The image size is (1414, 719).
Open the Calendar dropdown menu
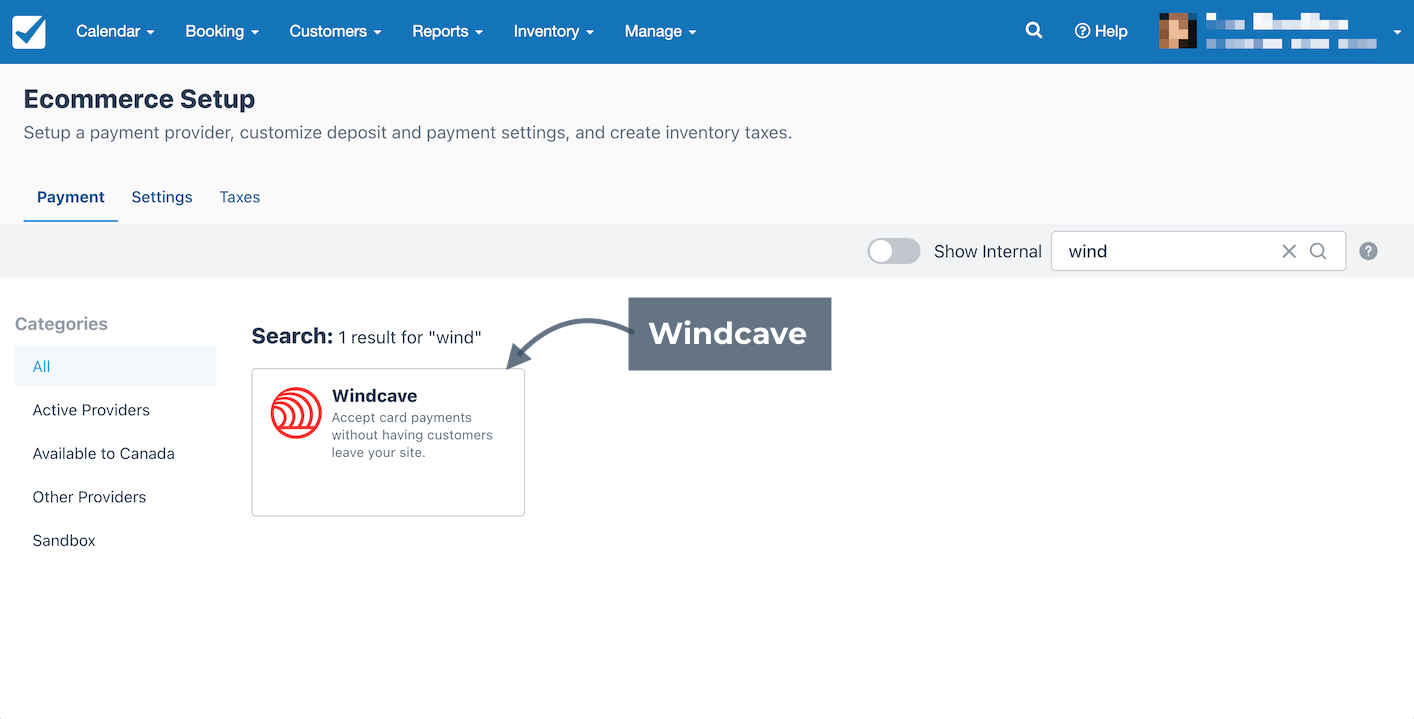tap(115, 31)
